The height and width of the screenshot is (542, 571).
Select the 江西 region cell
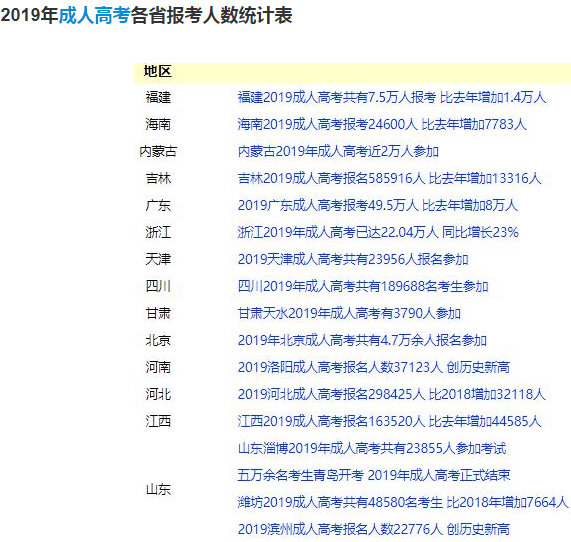tap(158, 421)
